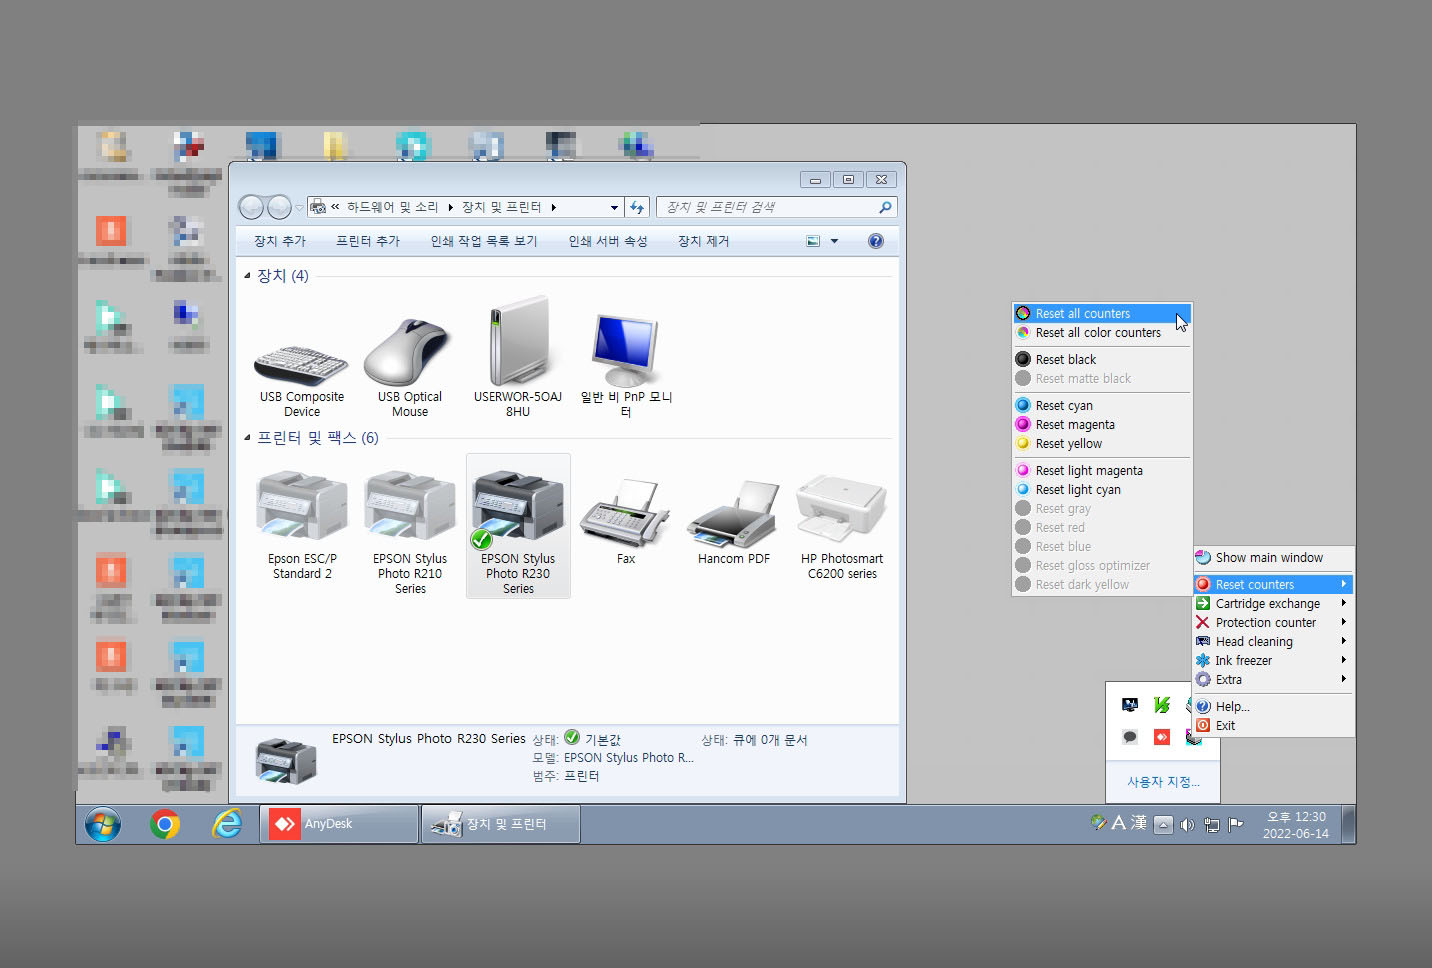Select the default EPSON Stylus Photo R230 printer
Viewport: 1432px width, 968px height.
tap(518, 526)
